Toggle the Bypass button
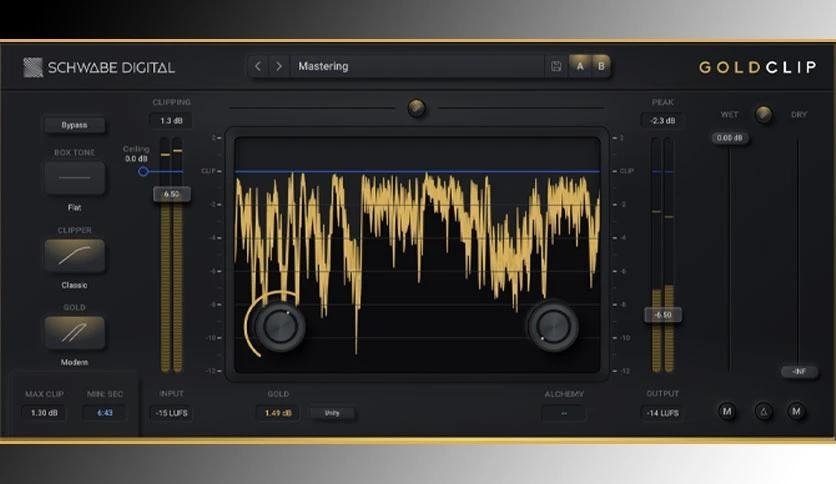The width and height of the screenshot is (836, 484). click(74, 125)
